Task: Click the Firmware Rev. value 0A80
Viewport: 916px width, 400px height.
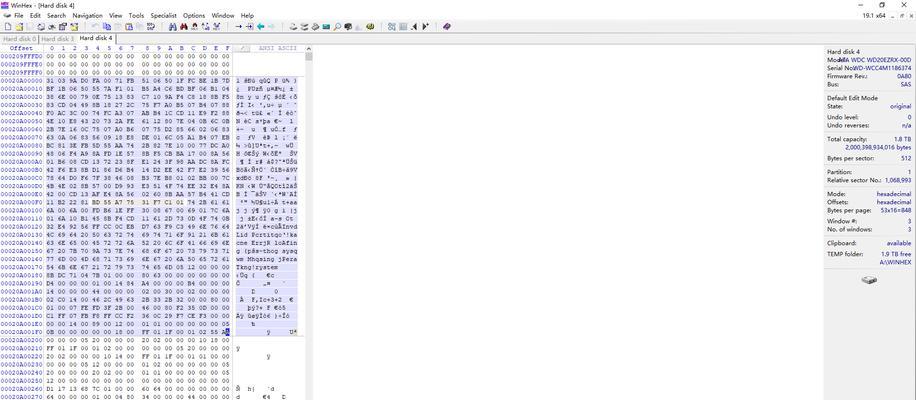Action: tap(904, 76)
